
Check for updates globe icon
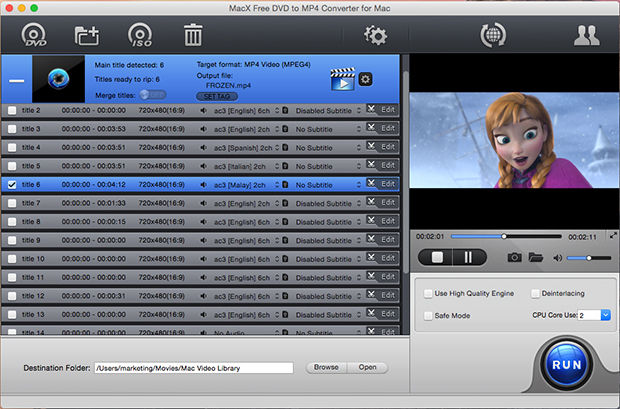click(x=493, y=35)
